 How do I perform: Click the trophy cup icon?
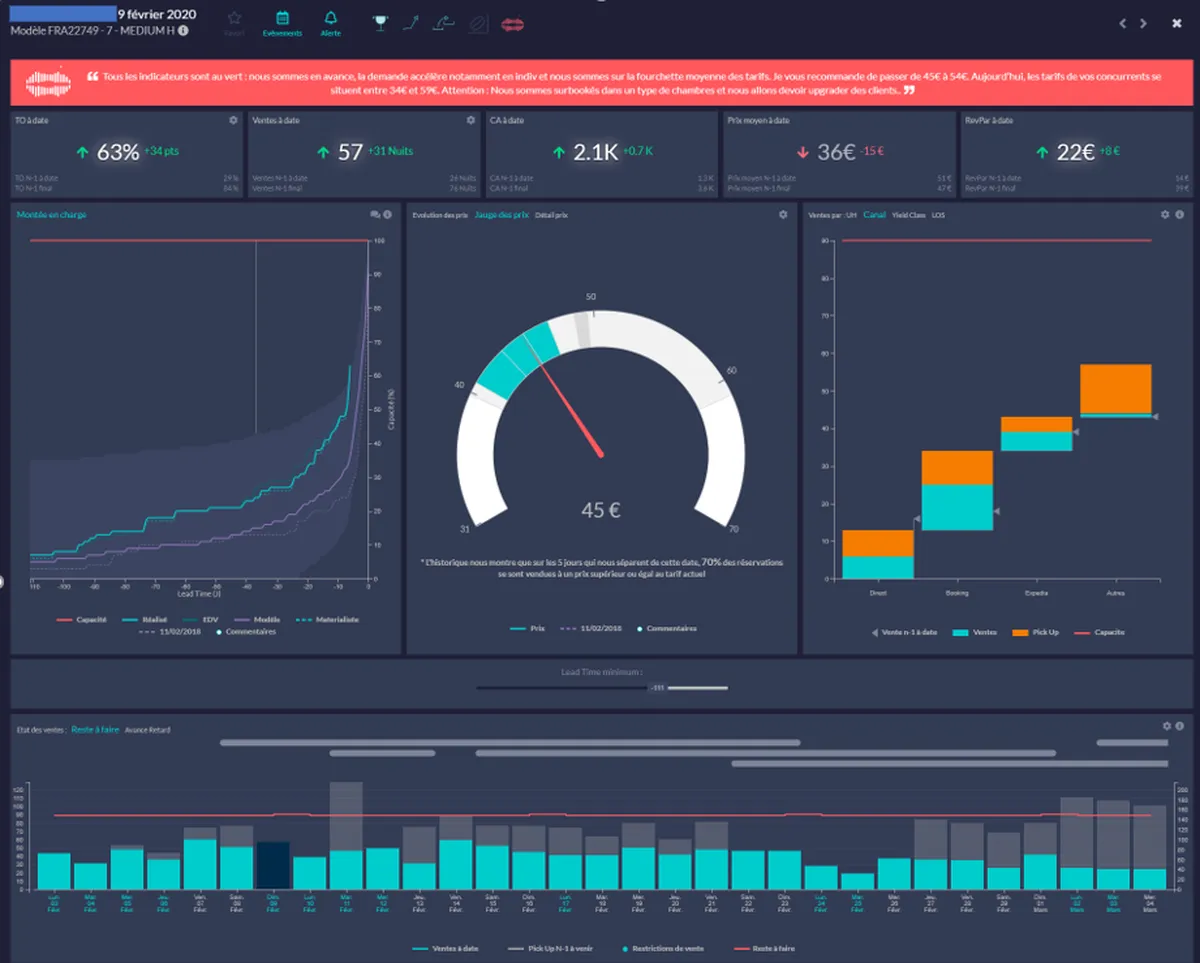tap(380, 22)
